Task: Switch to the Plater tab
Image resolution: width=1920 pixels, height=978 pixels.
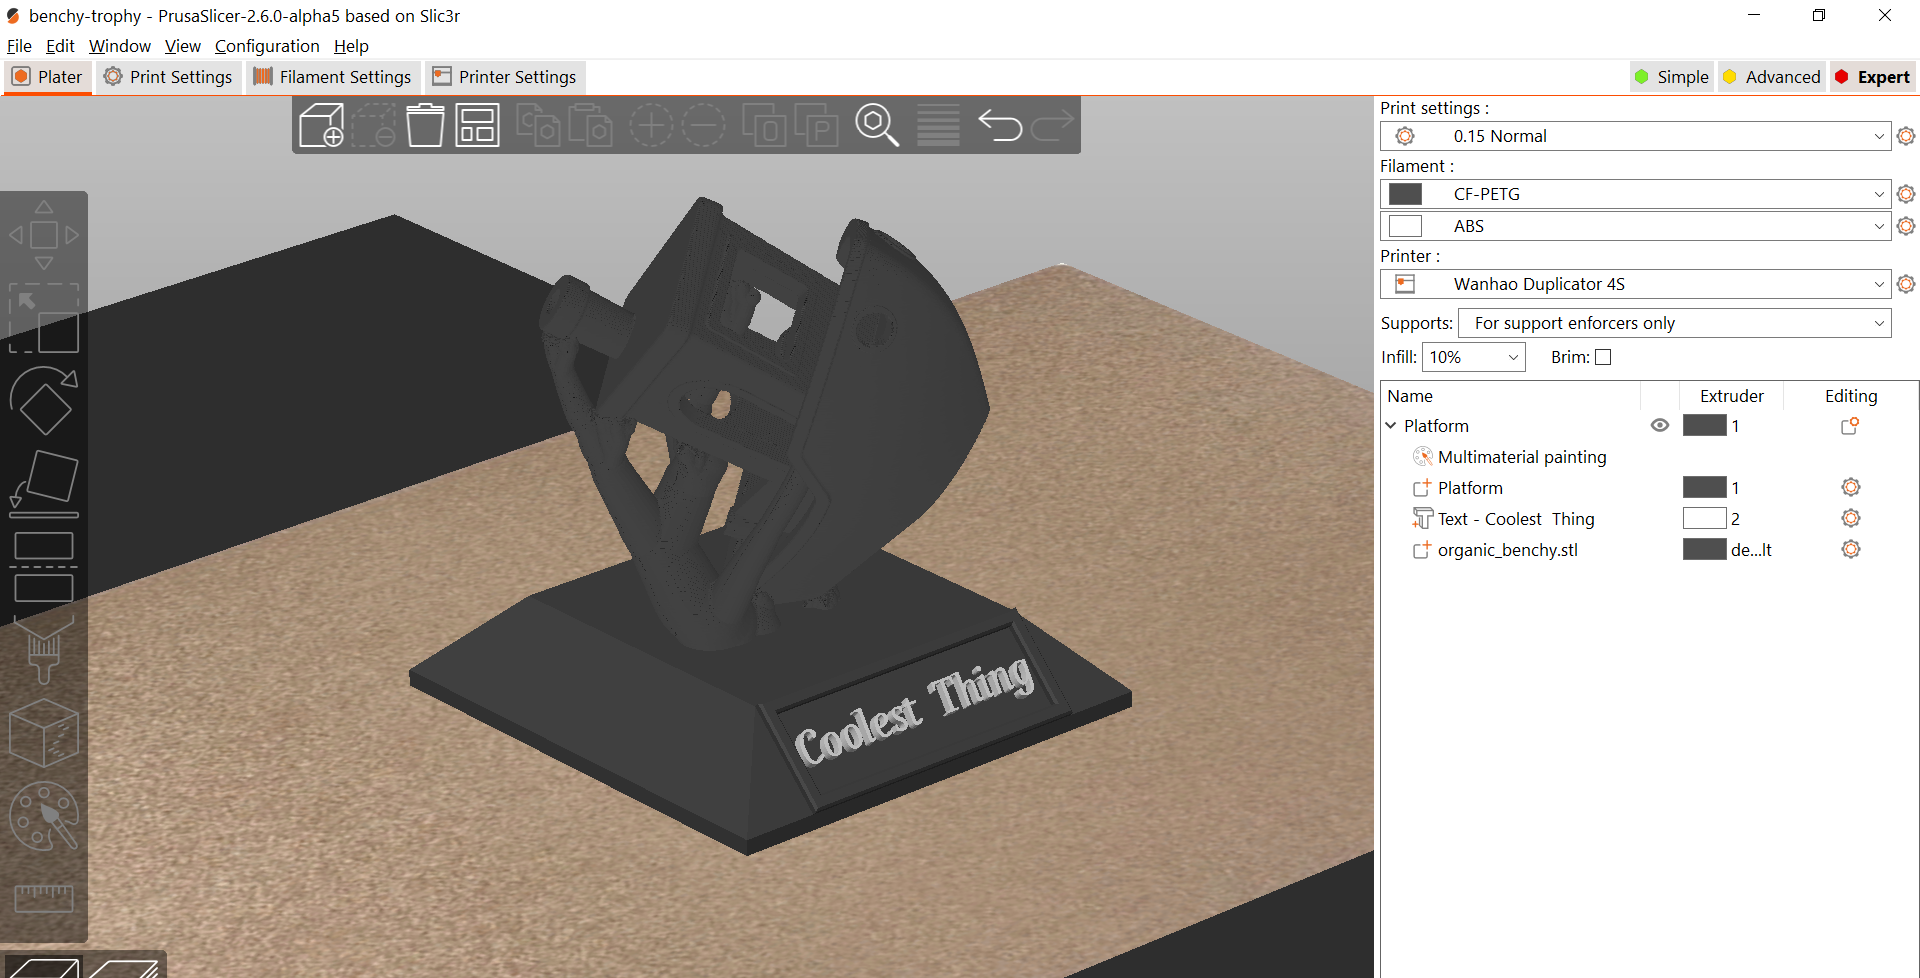Action: [48, 77]
